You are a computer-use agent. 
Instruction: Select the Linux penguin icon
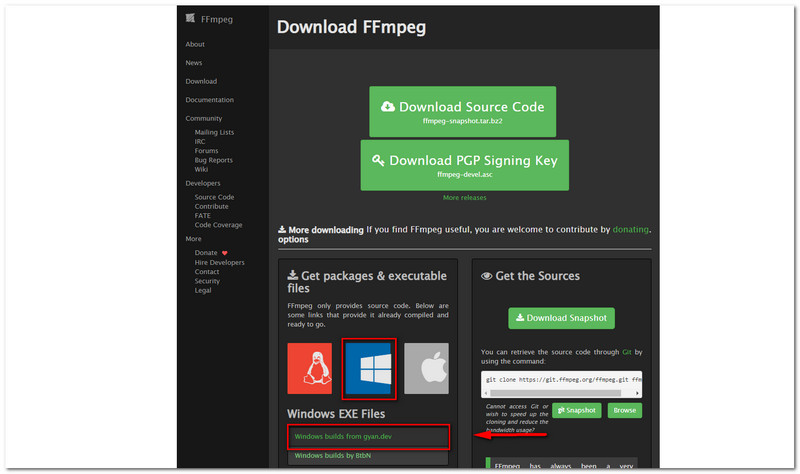tap(310, 368)
